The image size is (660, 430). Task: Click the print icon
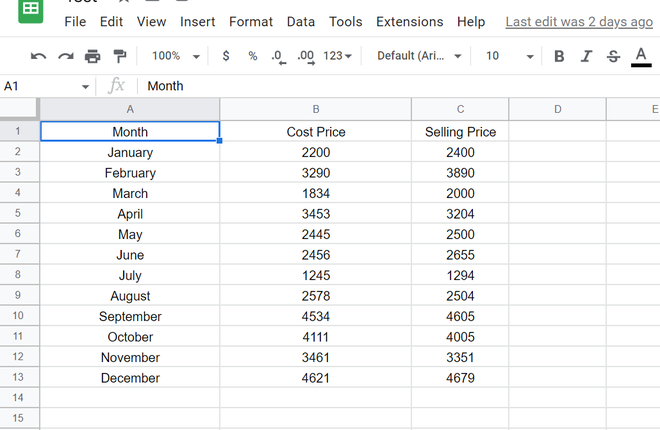pos(93,56)
